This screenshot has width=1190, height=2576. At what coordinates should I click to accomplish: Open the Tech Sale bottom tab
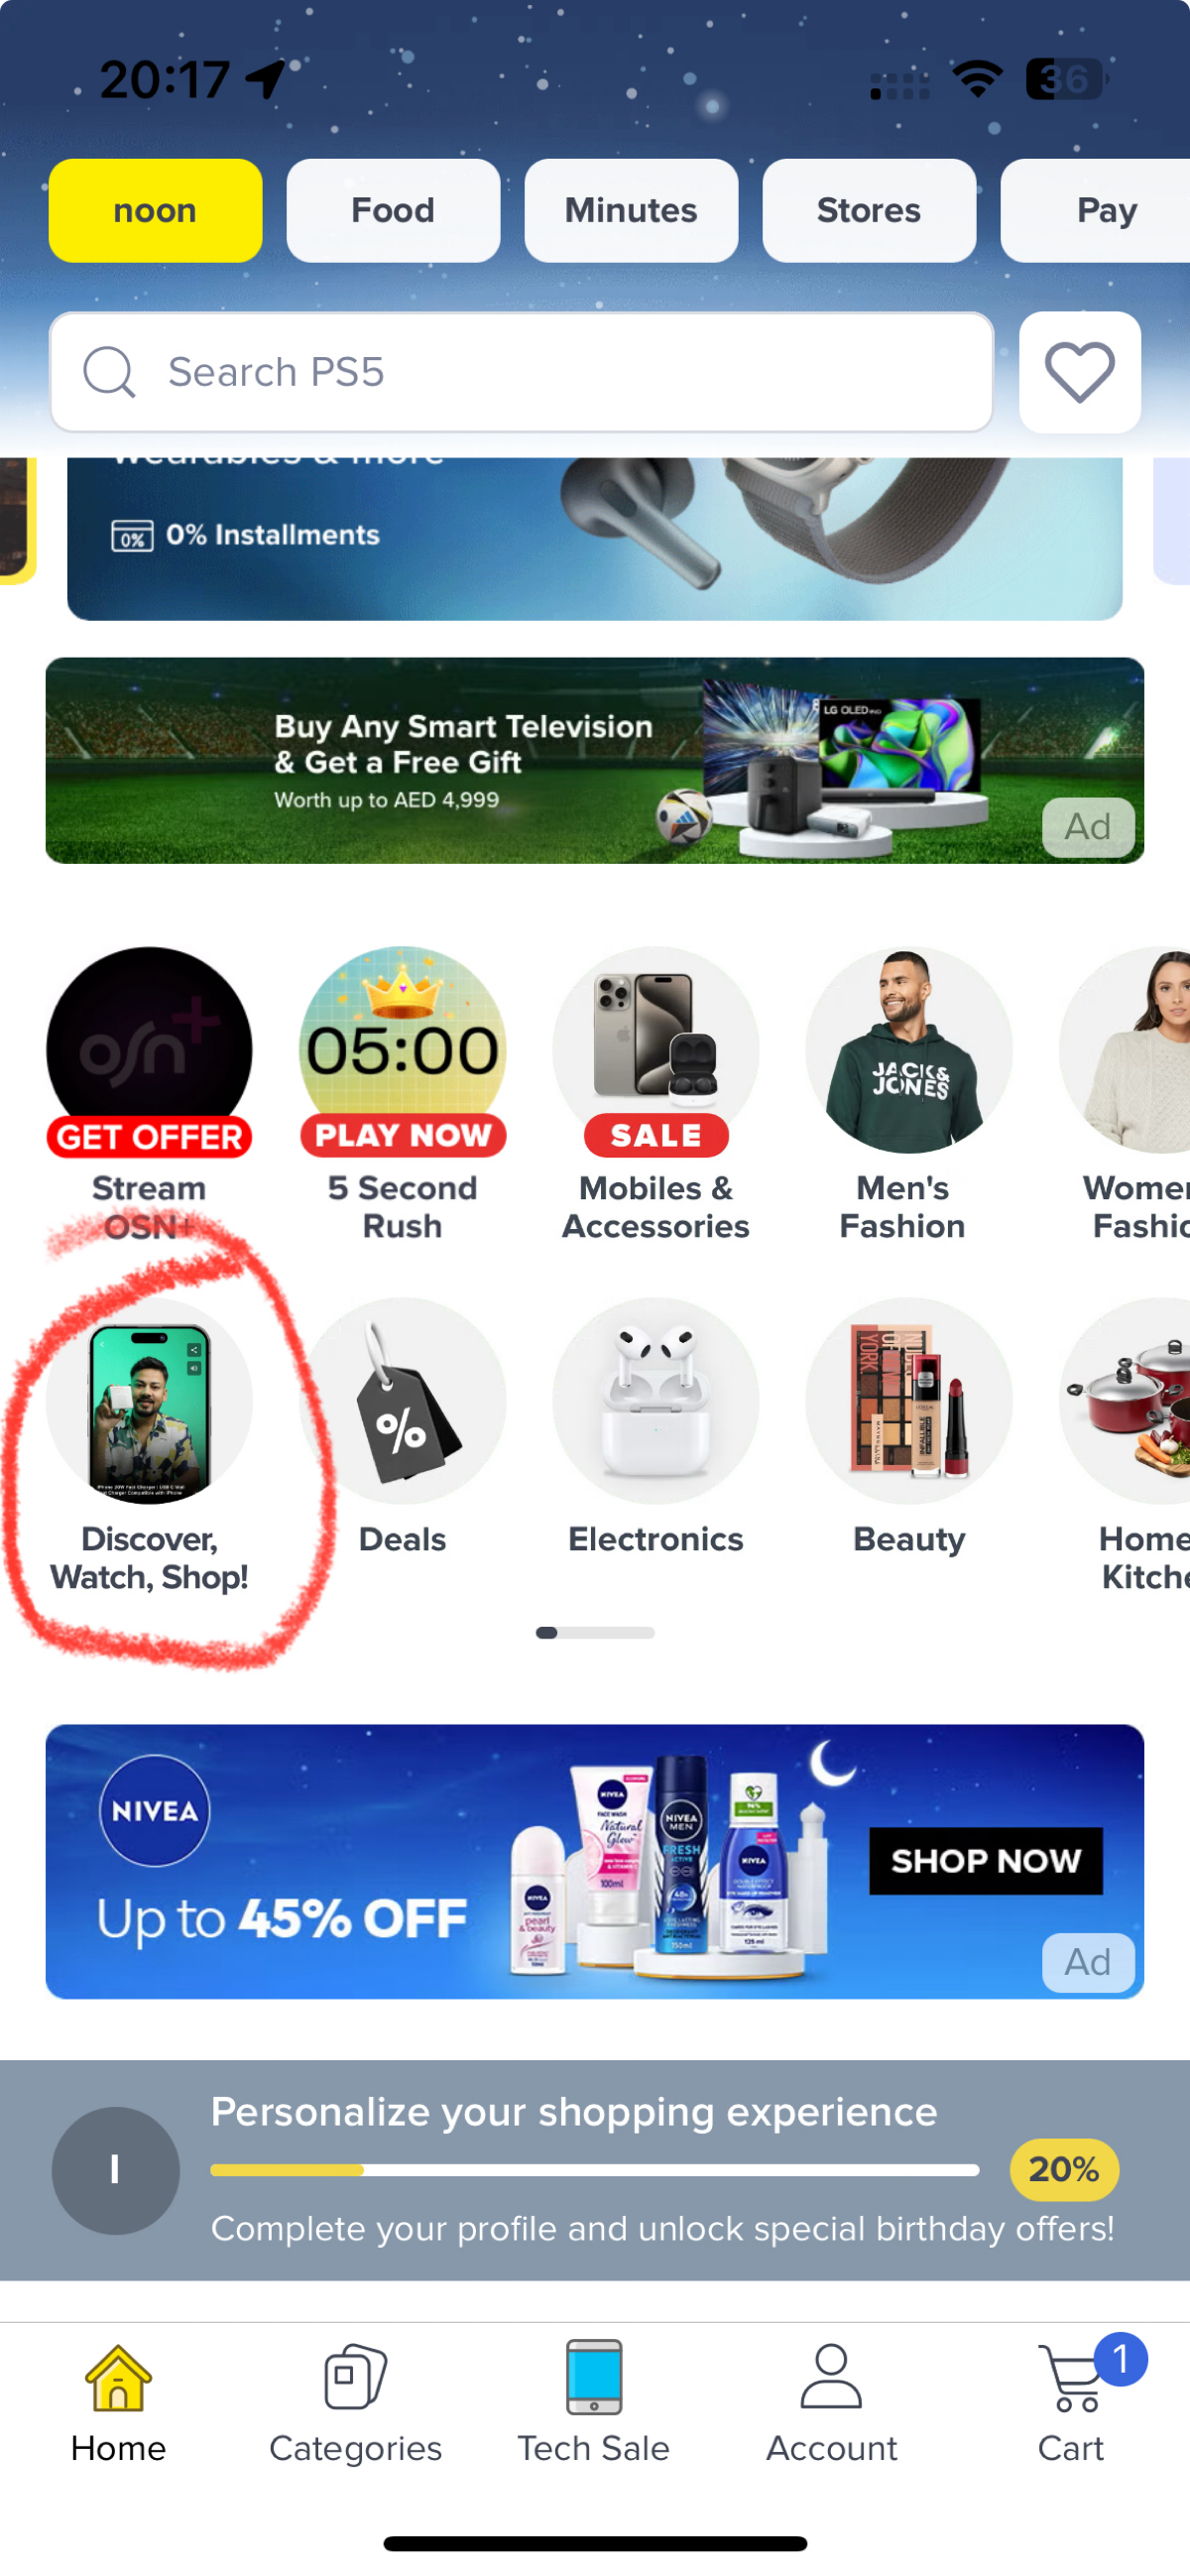point(594,2402)
